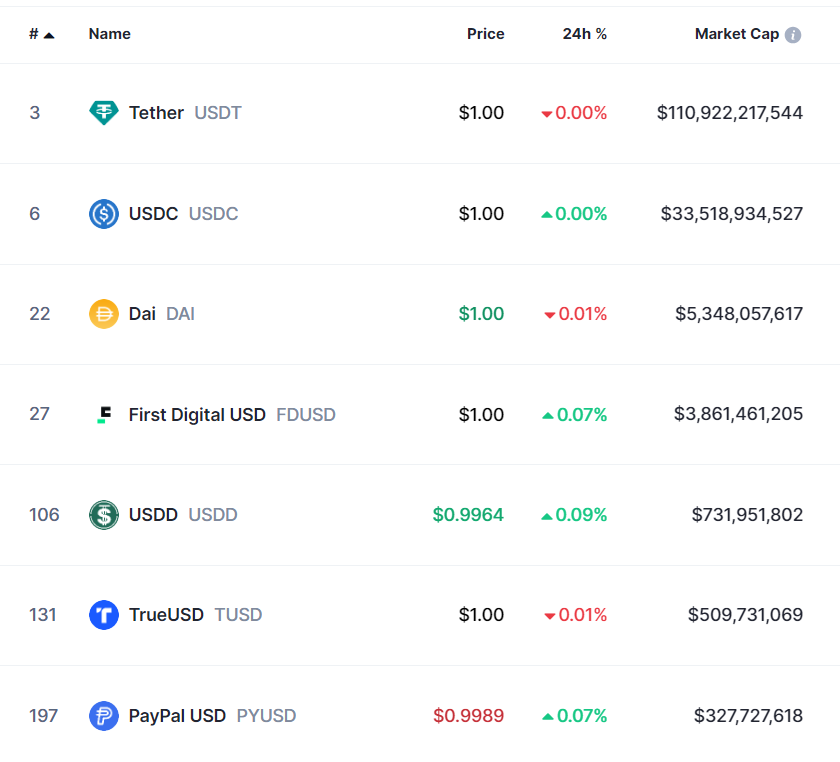The width and height of the screenshot is (840, 762).
Task: Click the TrueUSD TUSD ticker text
Action: click(238, 615)
